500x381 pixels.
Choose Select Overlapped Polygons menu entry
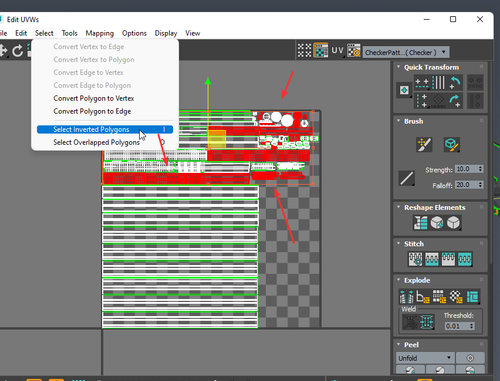tap(105, 142)
